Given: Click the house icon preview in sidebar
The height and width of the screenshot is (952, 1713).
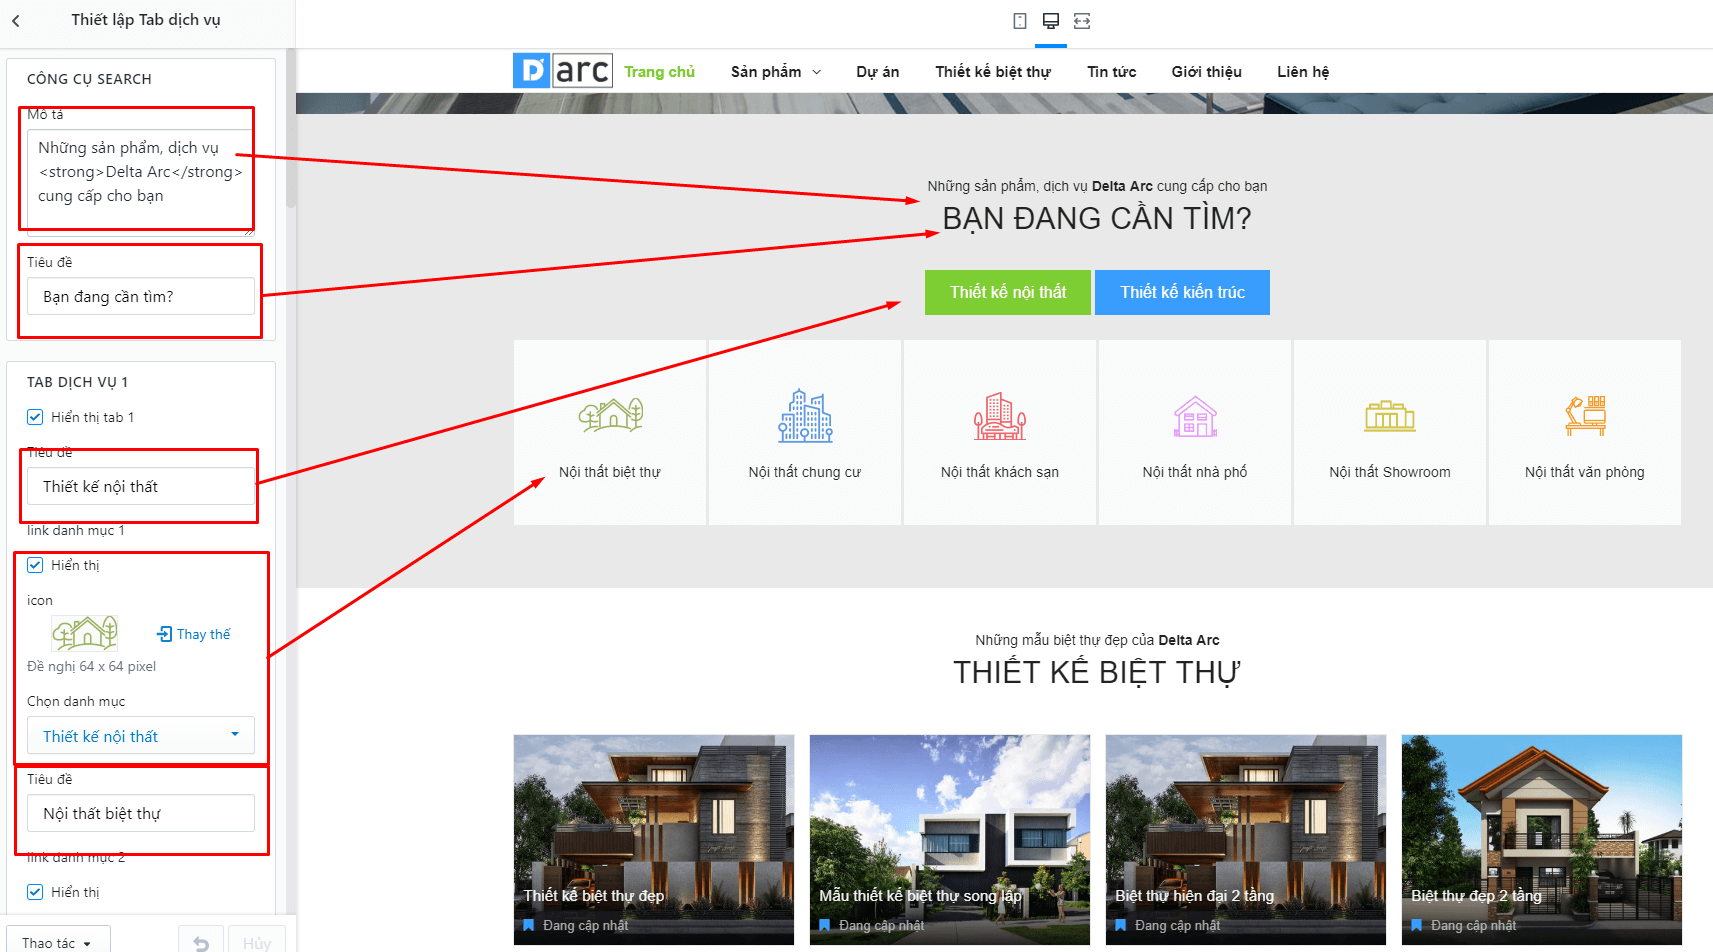Looking at the screenshot, I should point(85,633).
